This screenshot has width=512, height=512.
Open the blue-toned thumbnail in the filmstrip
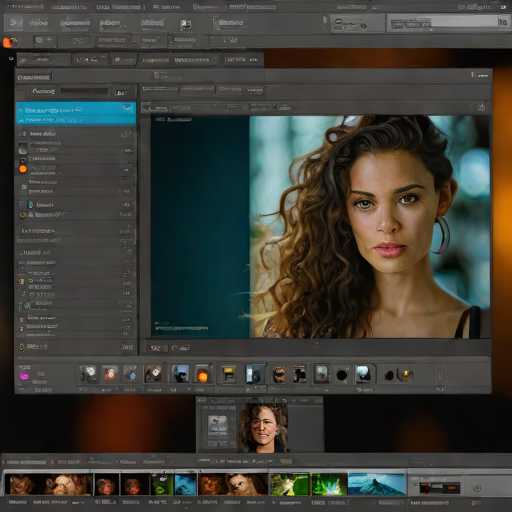click(x=186, y=485)
